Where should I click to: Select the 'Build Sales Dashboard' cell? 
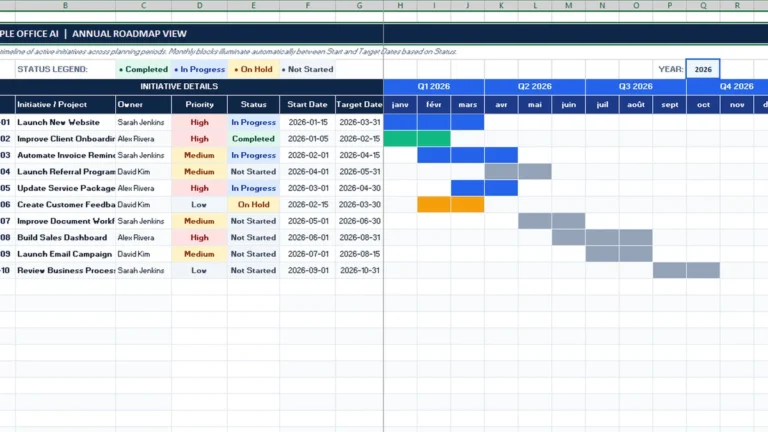[65, 238]
